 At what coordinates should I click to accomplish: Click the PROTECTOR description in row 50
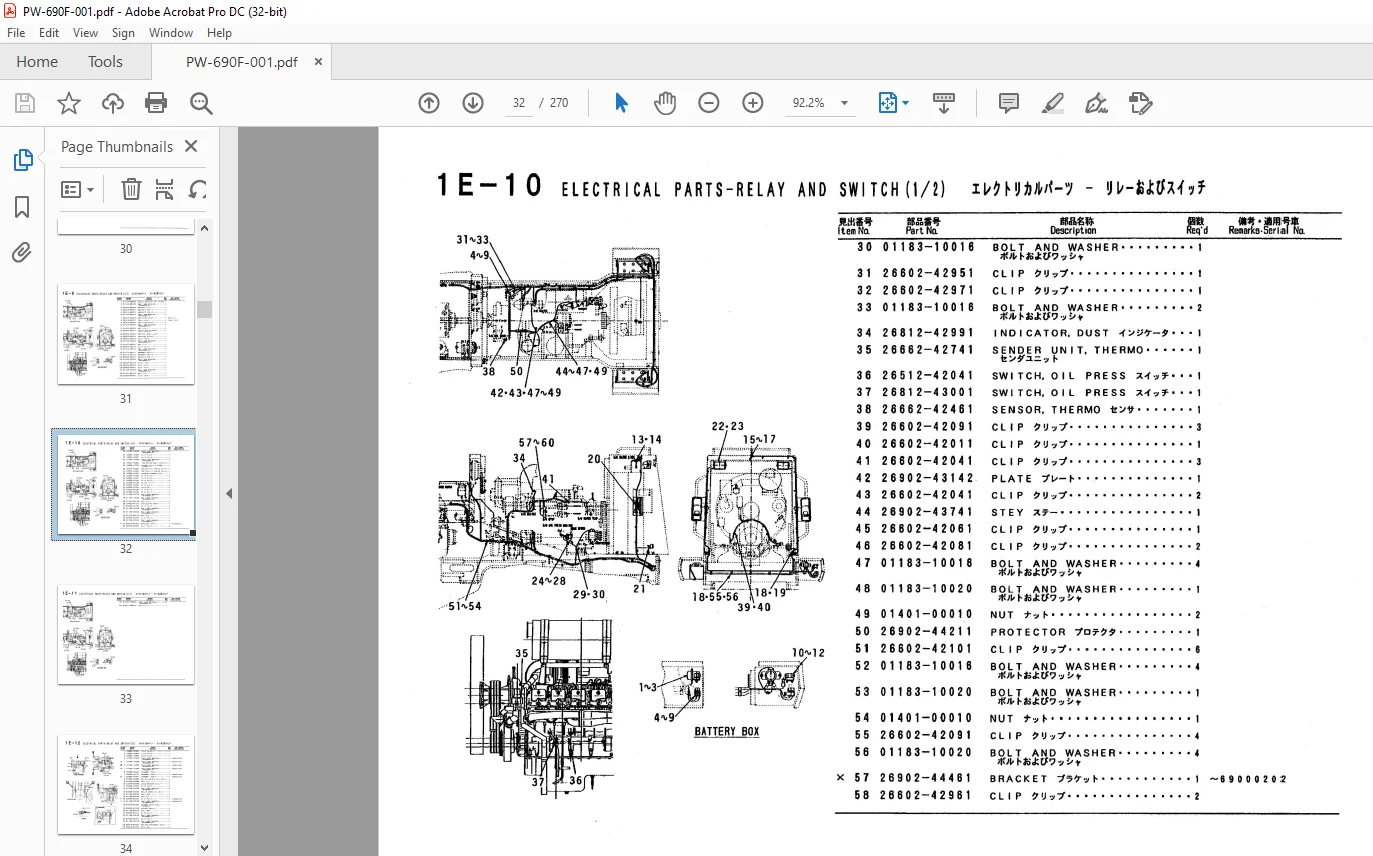[1028, 632]
